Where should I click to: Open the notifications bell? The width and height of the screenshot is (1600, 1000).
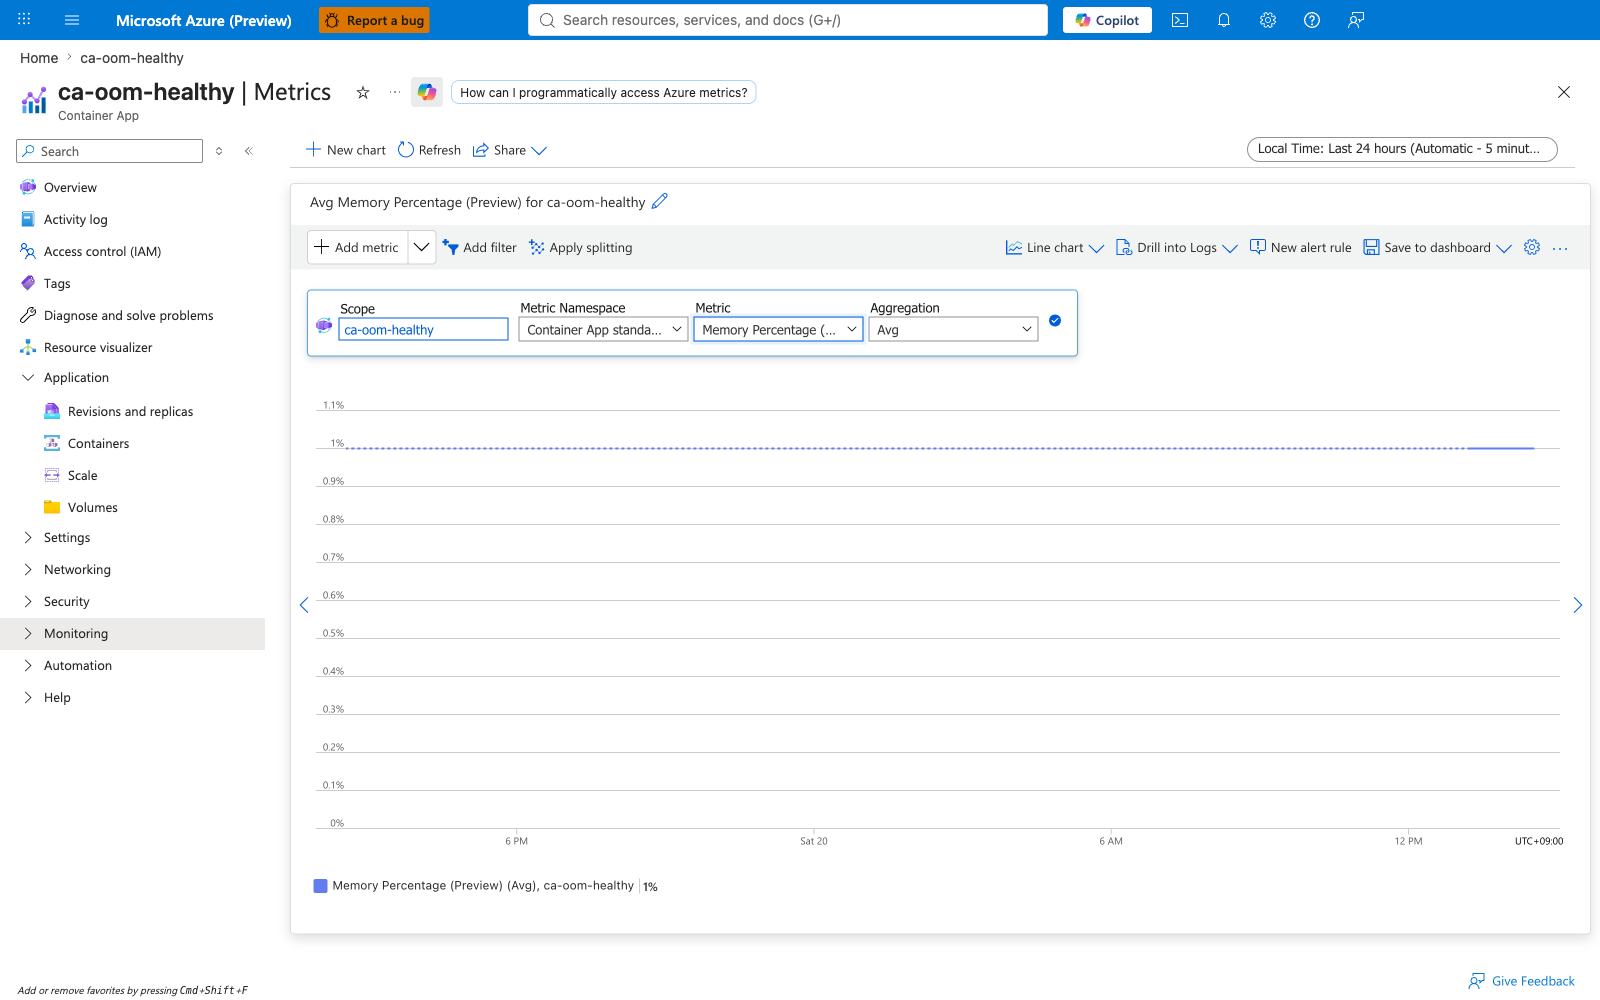pos(1224,20)
